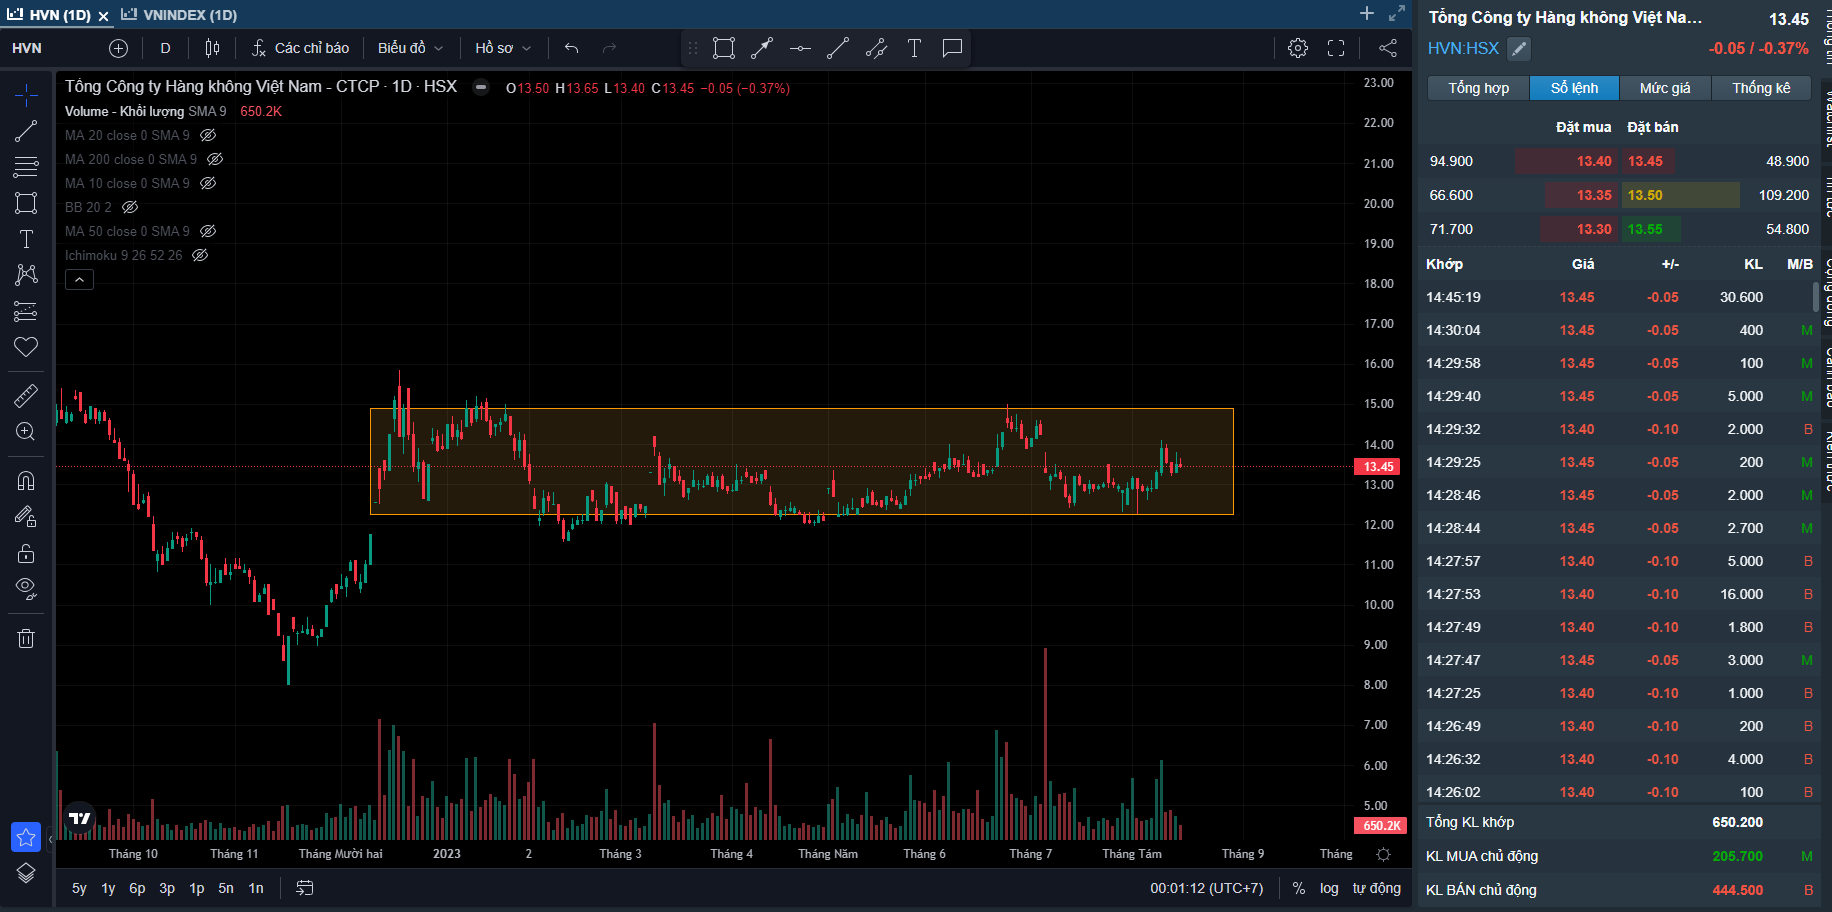The height and width of the screenshot is (912, 1832).
Task: Set the chart range to 6p
Action: [137, 888]
